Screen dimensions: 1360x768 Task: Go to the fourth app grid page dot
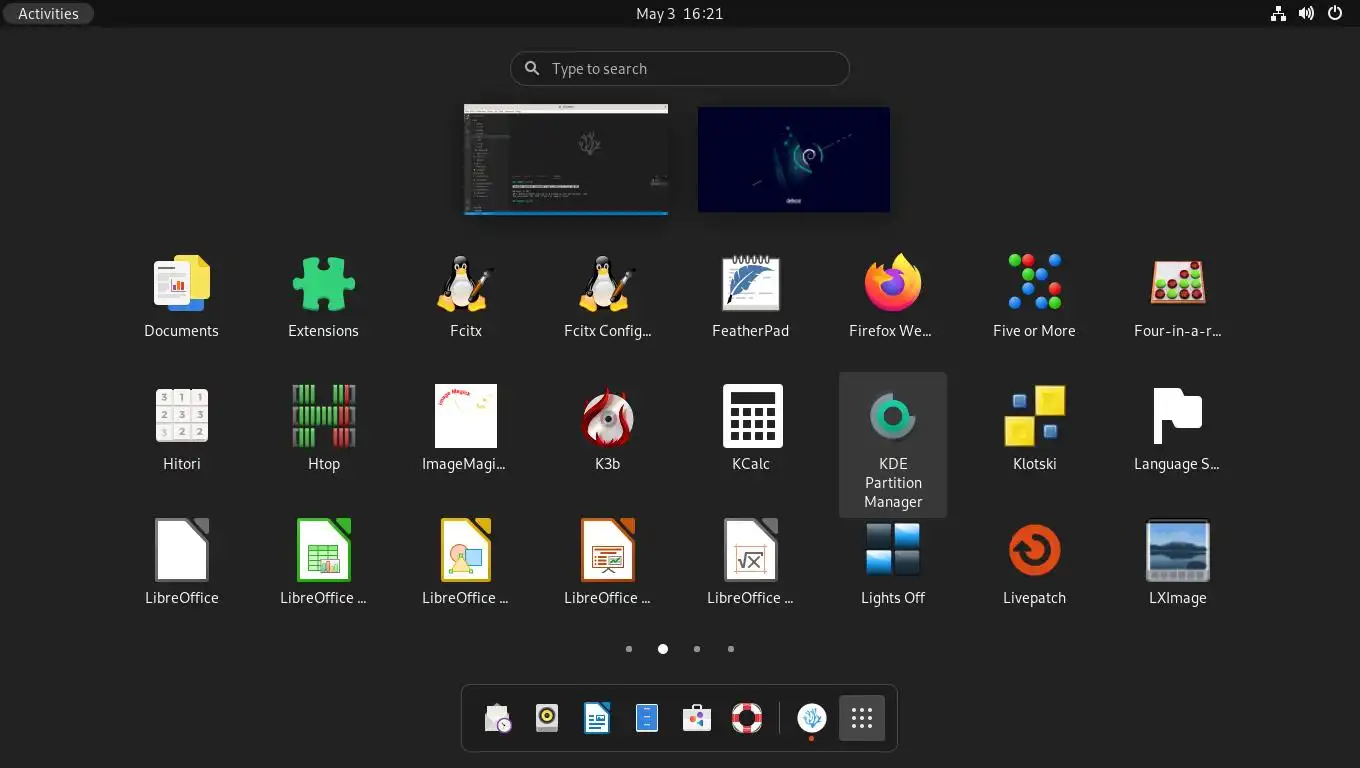tap(731, 649)
